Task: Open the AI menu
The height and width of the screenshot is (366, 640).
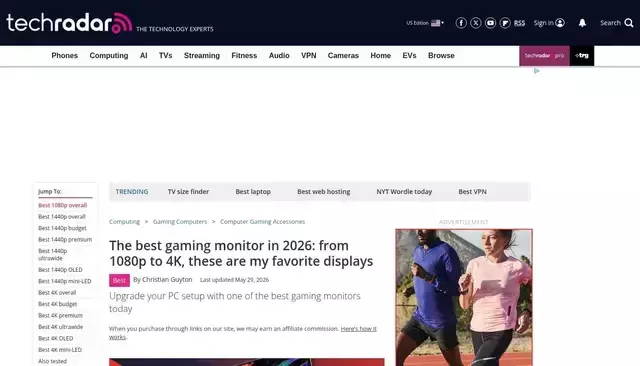Action: (x=143, y=55)
